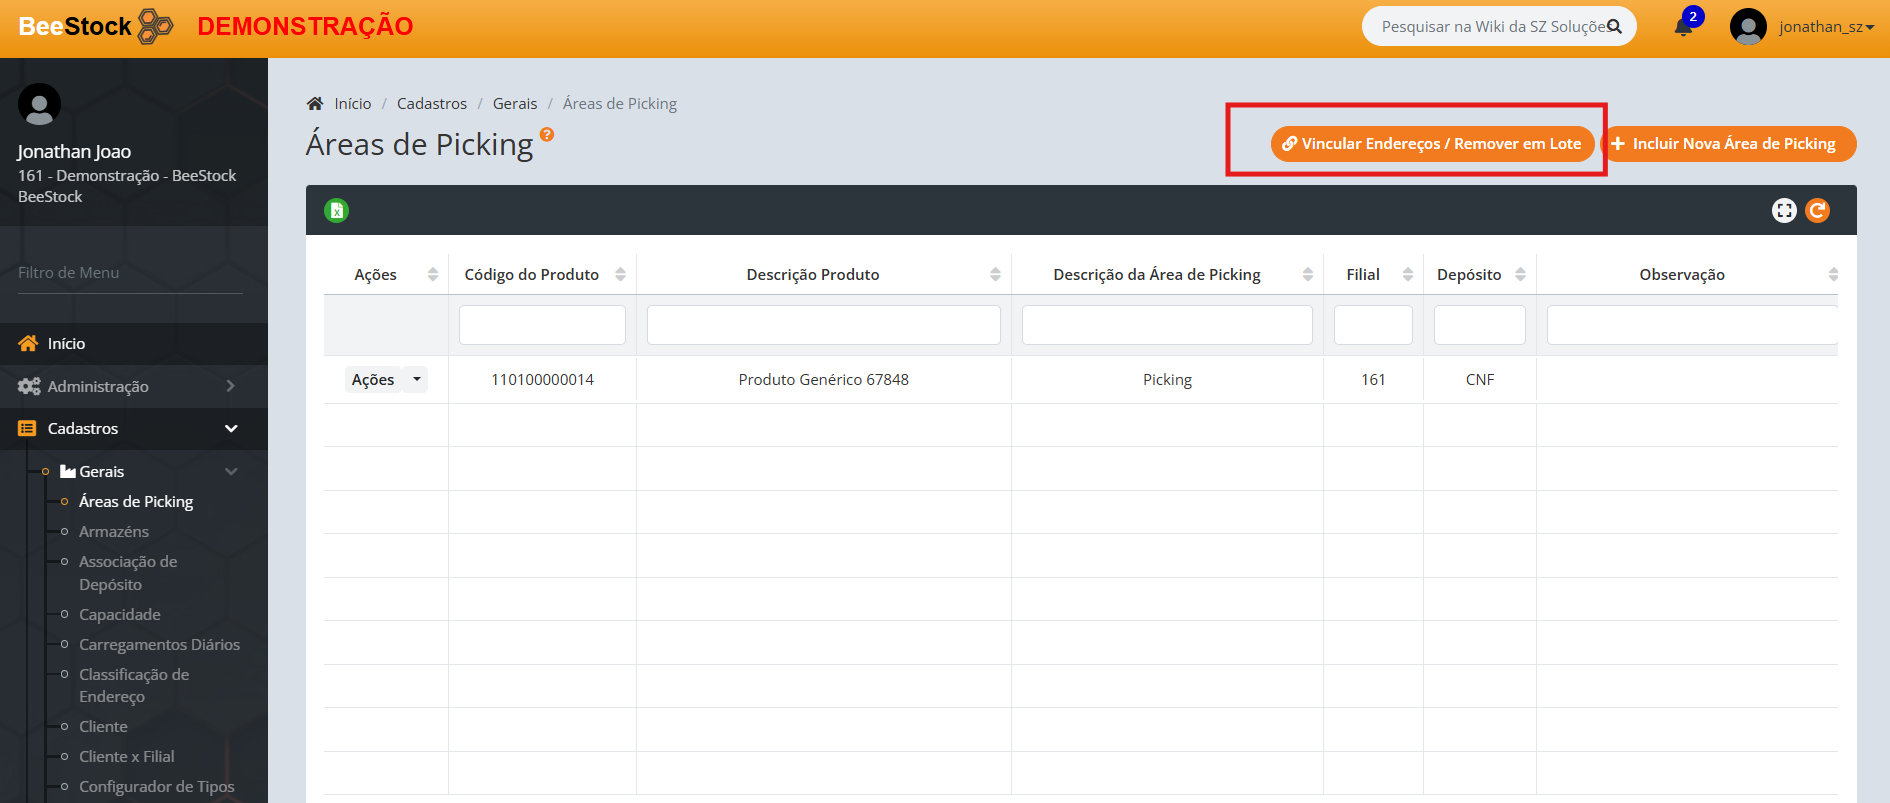The image size is (1890, 803).
Task: Click the Excel export icon
Action: (336, 211)
